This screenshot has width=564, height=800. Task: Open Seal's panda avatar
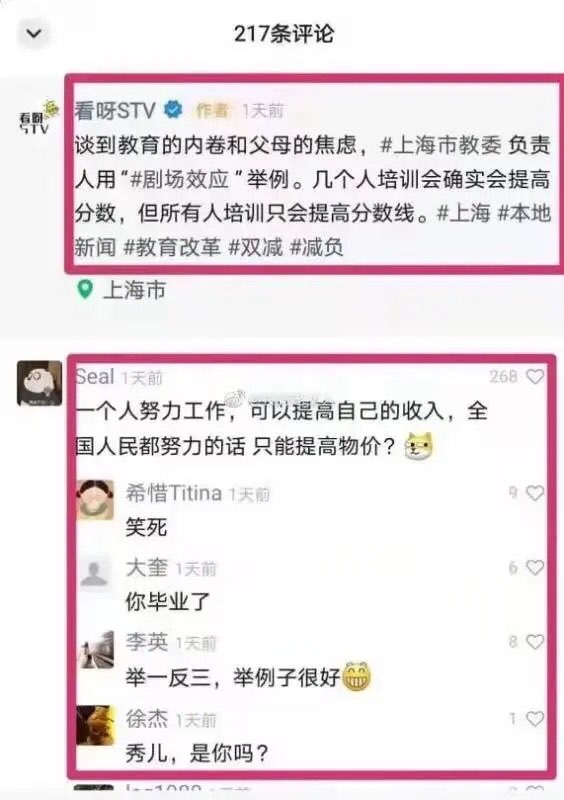(40, 383)
